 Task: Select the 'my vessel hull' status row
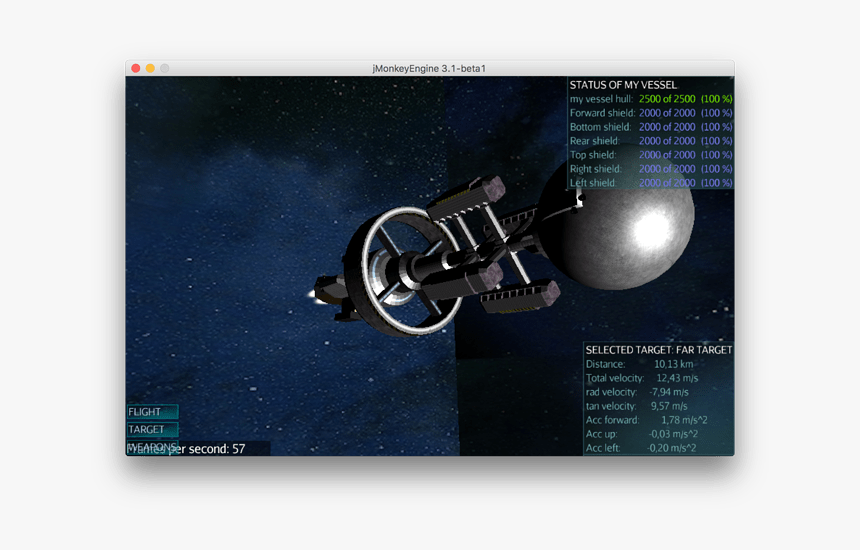[x=651, y=99]
